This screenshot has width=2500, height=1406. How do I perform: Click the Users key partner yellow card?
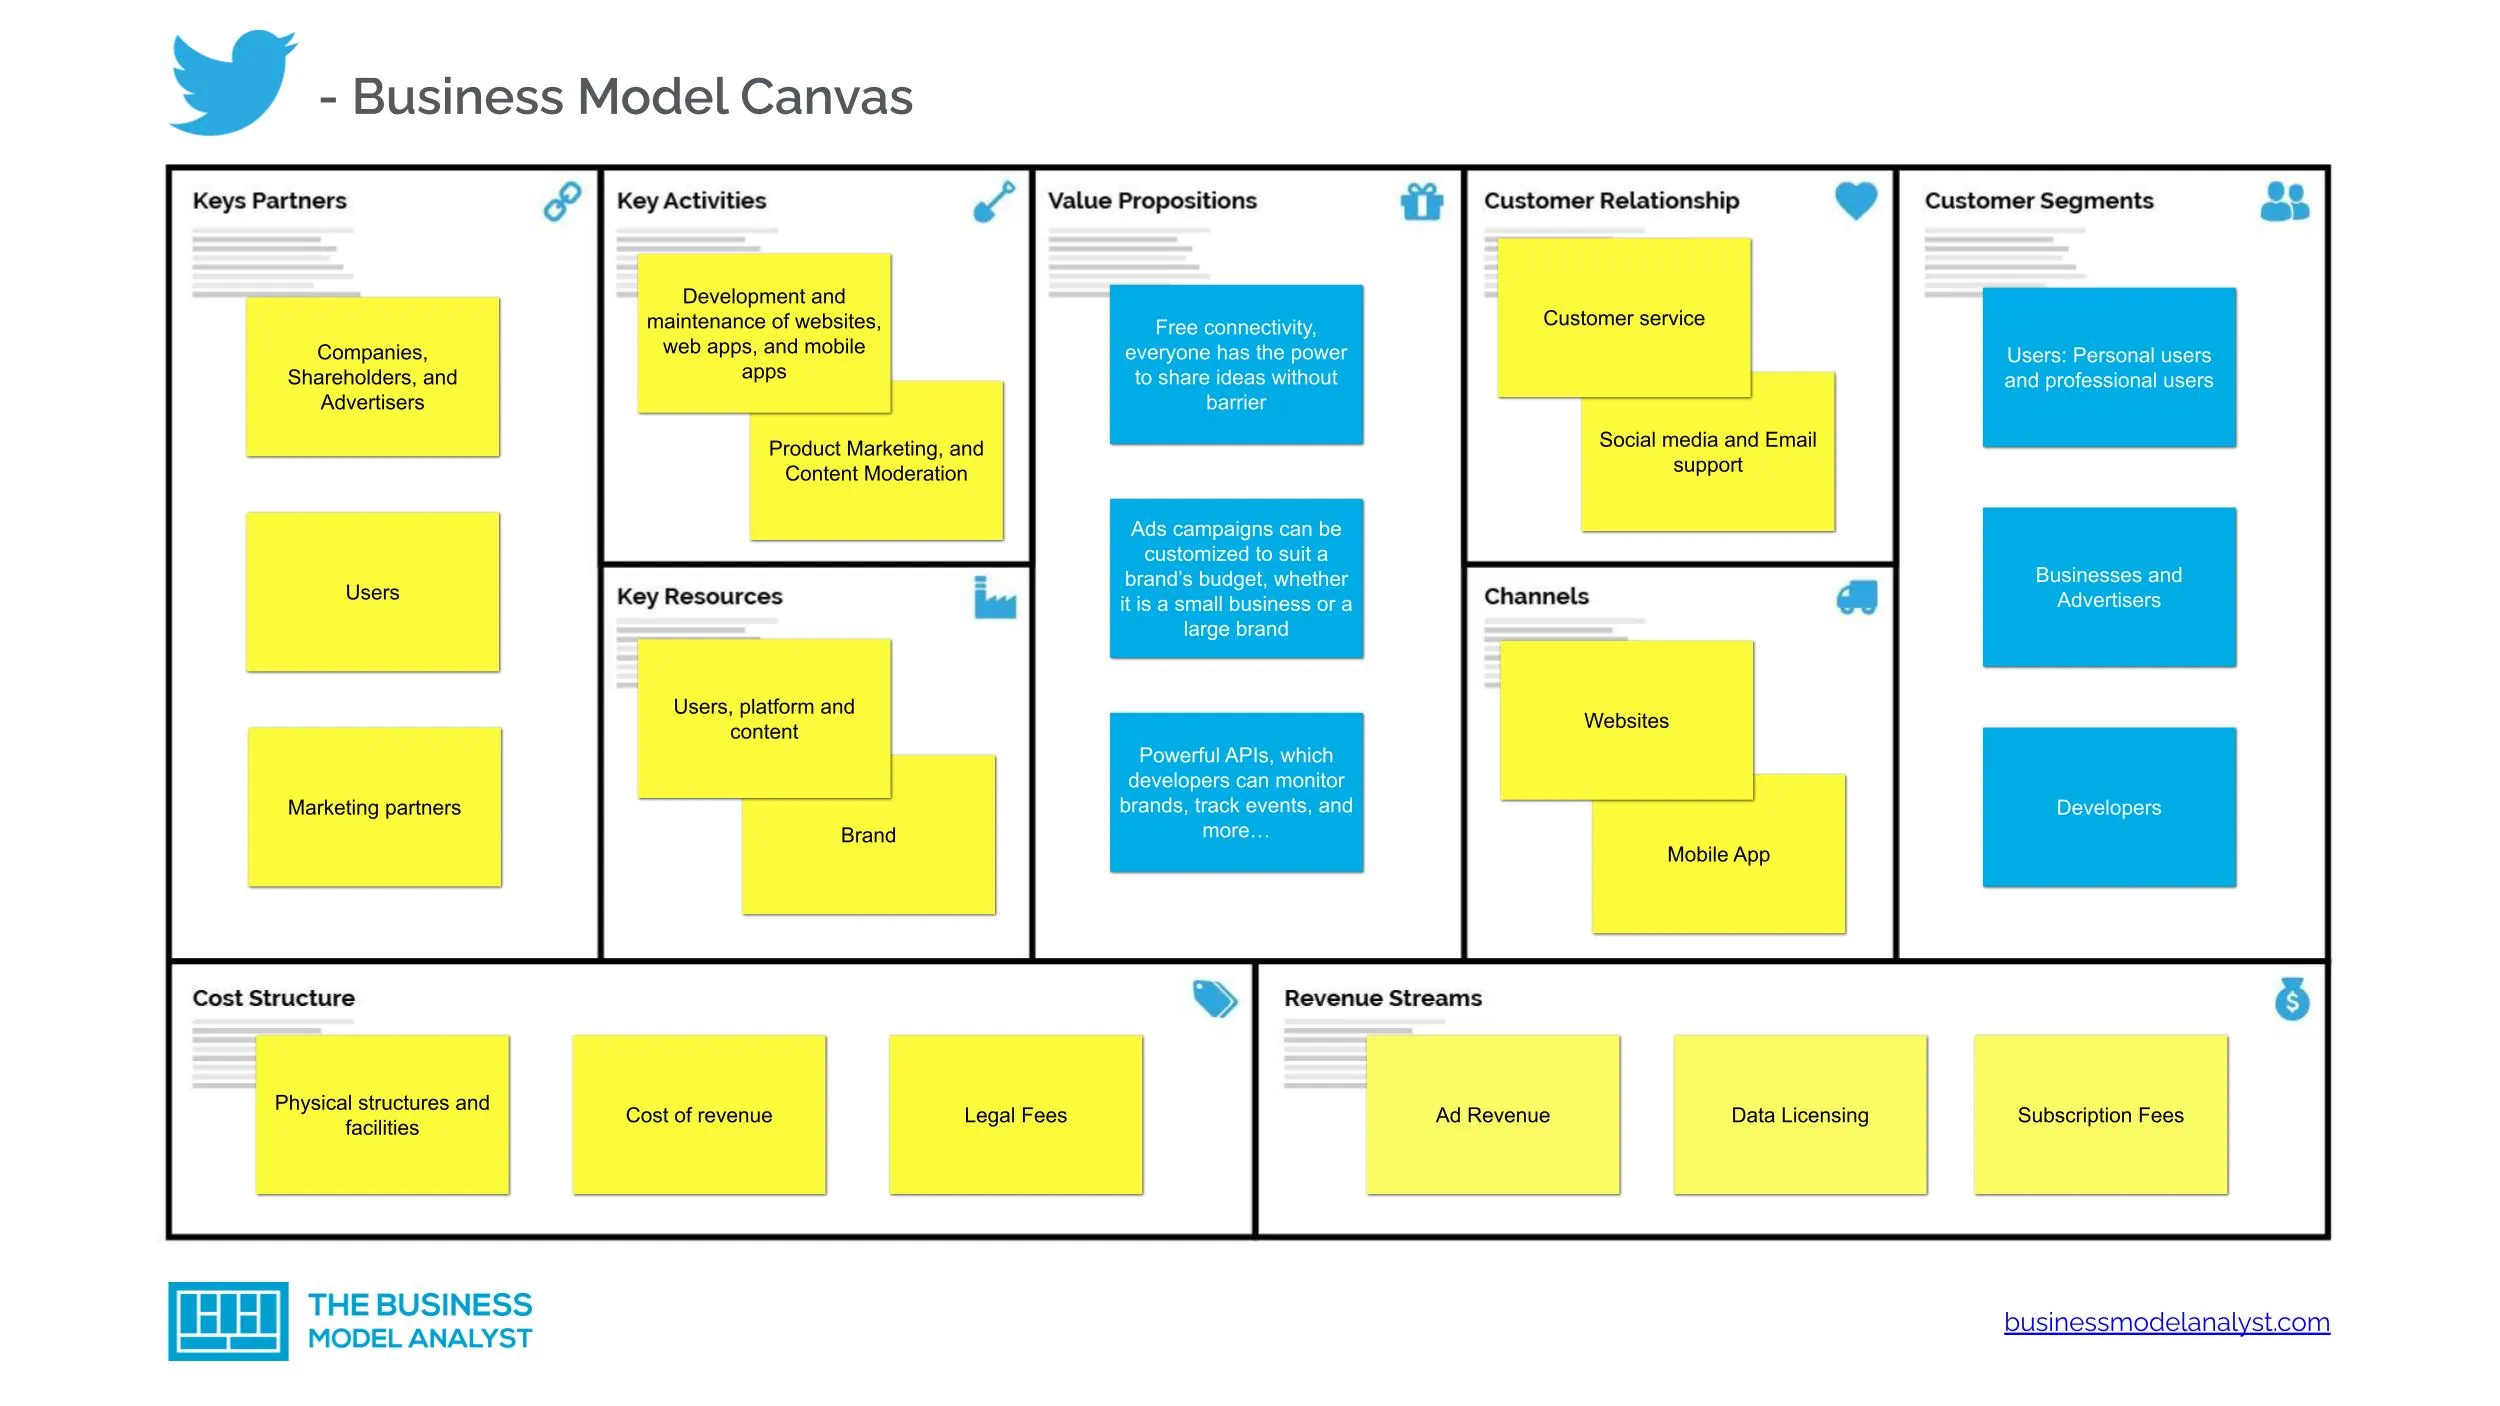click(x=373, y=592)
